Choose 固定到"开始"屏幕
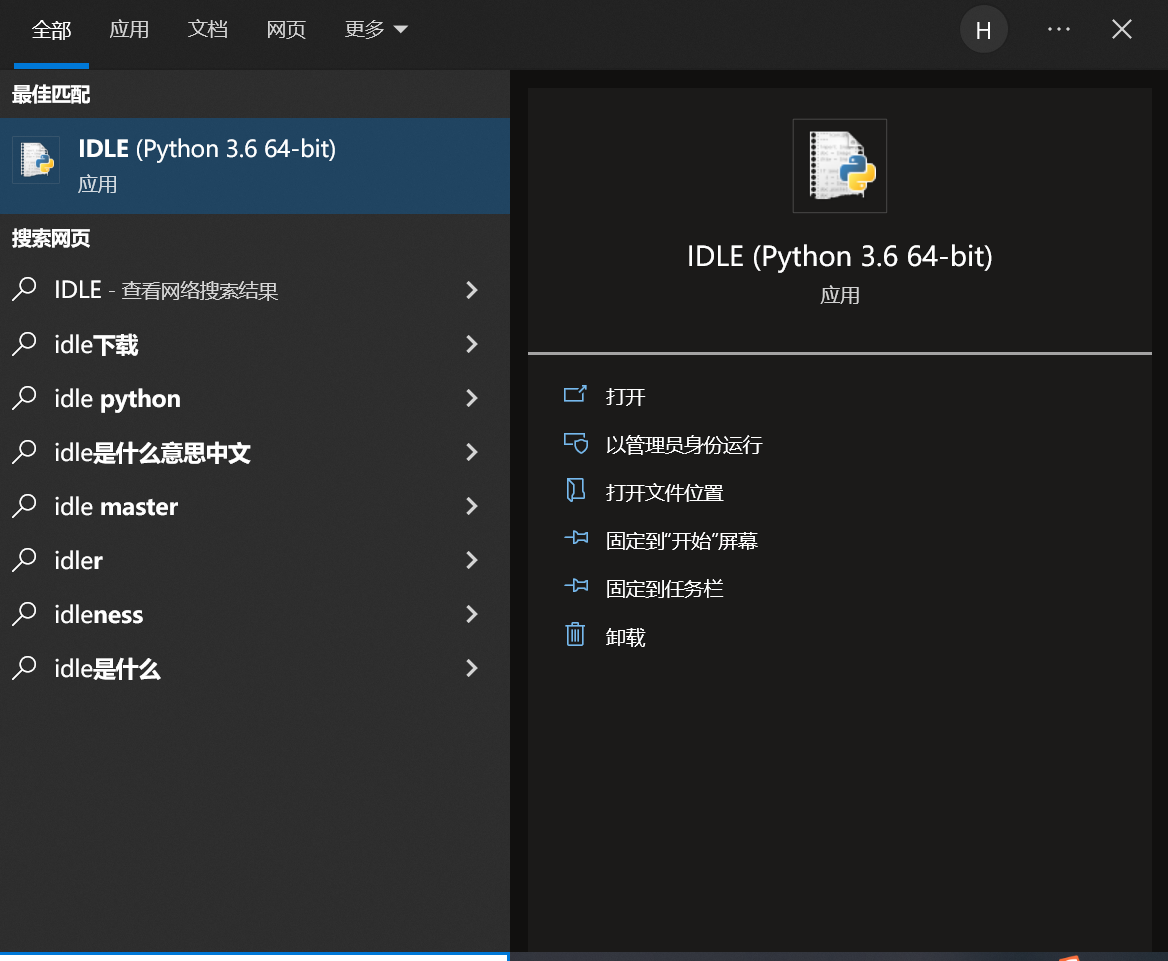This screenshot has height=961, width=1168. pos(682,541)
